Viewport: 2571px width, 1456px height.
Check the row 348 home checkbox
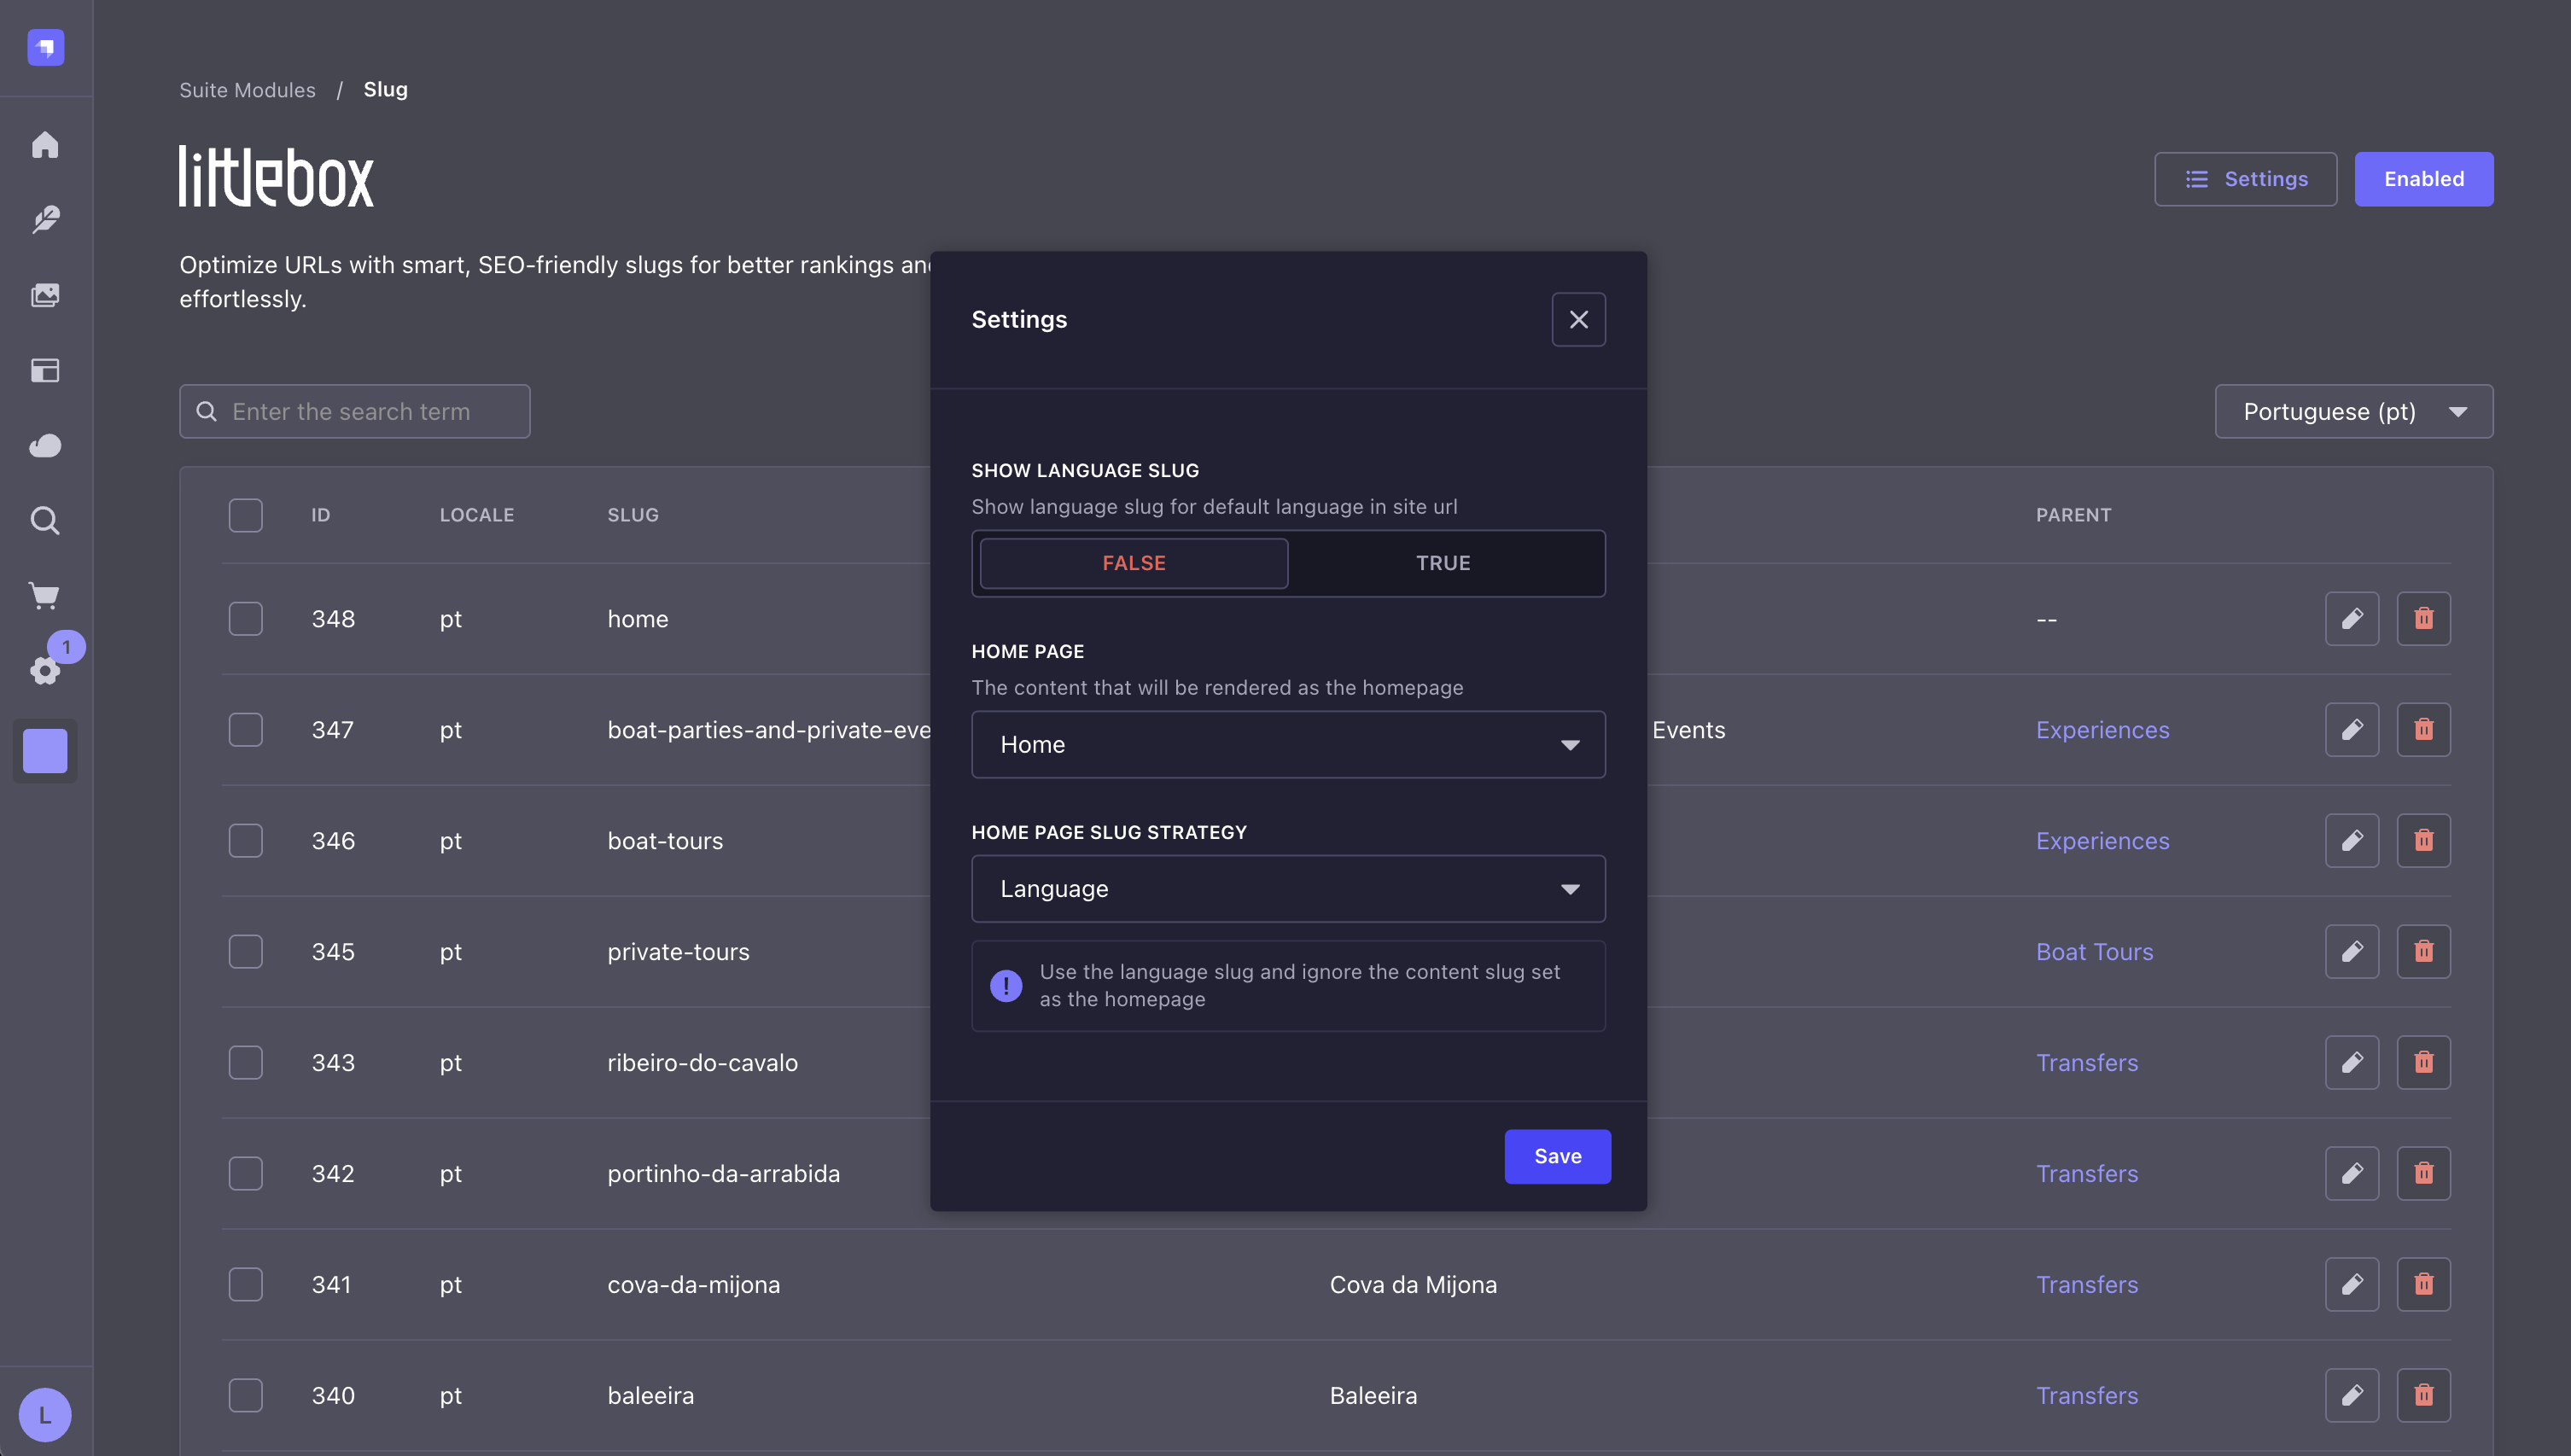(x=245, y=619)
